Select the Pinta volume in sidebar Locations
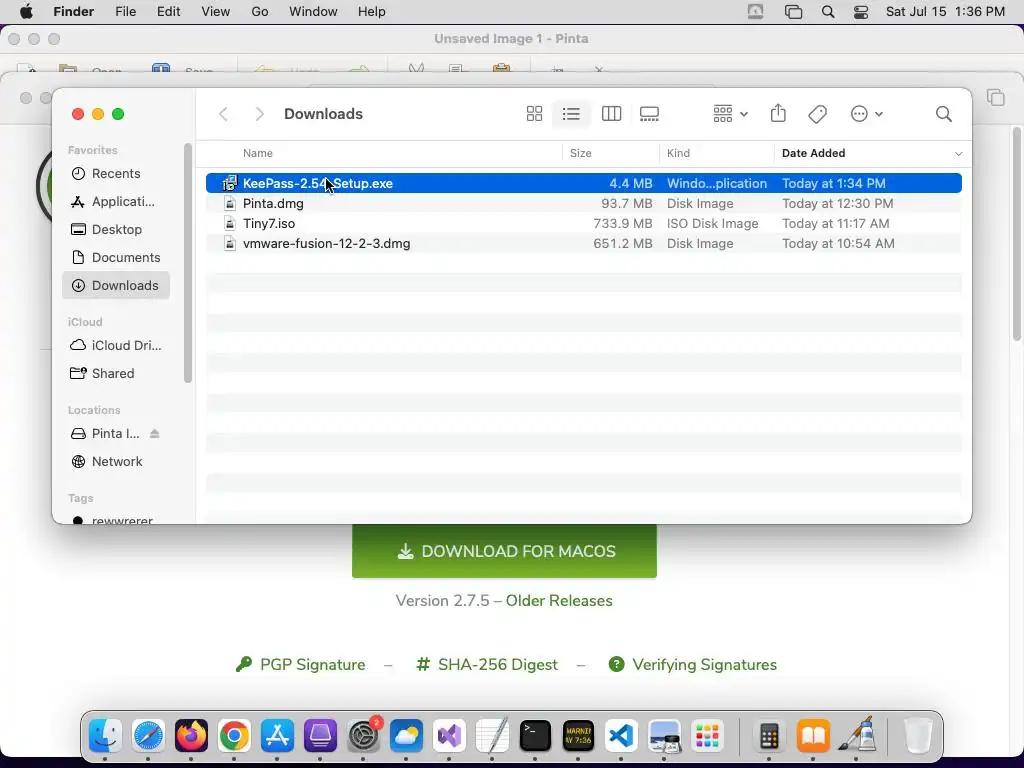Viewport: 1024px width, 768px height. 106,433
